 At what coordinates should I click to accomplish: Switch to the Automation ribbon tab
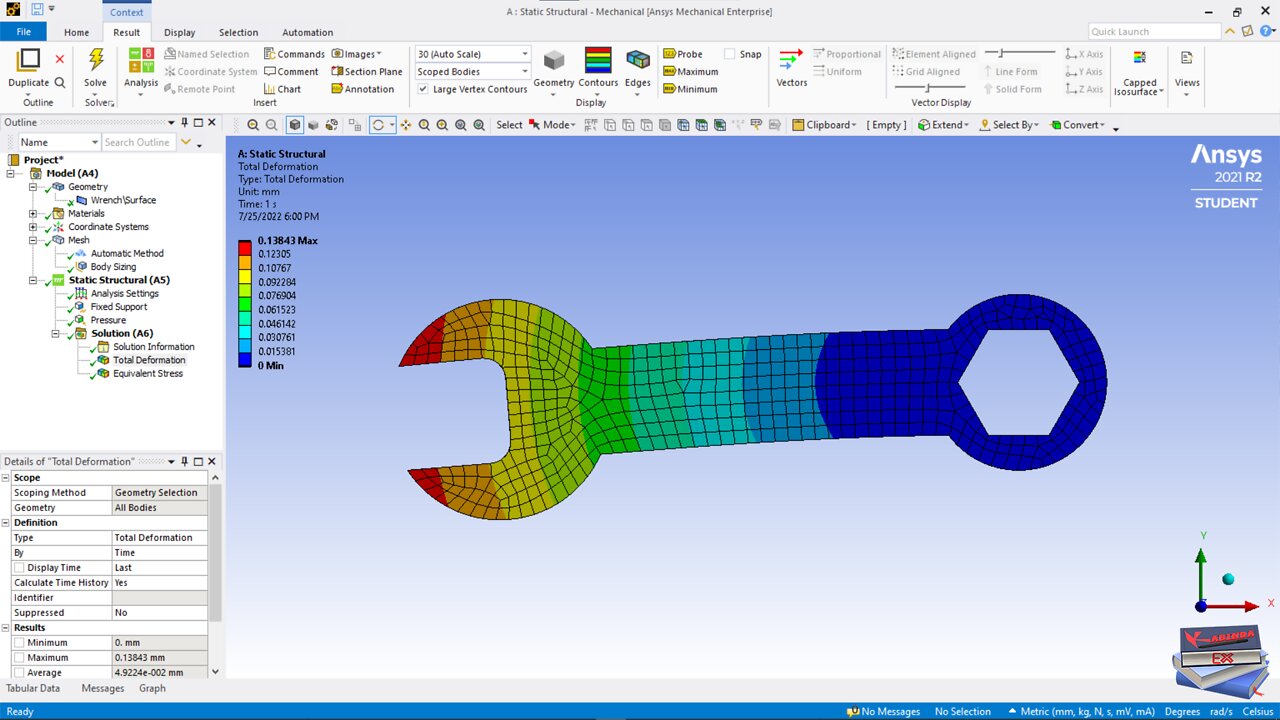click(x=308, y=32)
